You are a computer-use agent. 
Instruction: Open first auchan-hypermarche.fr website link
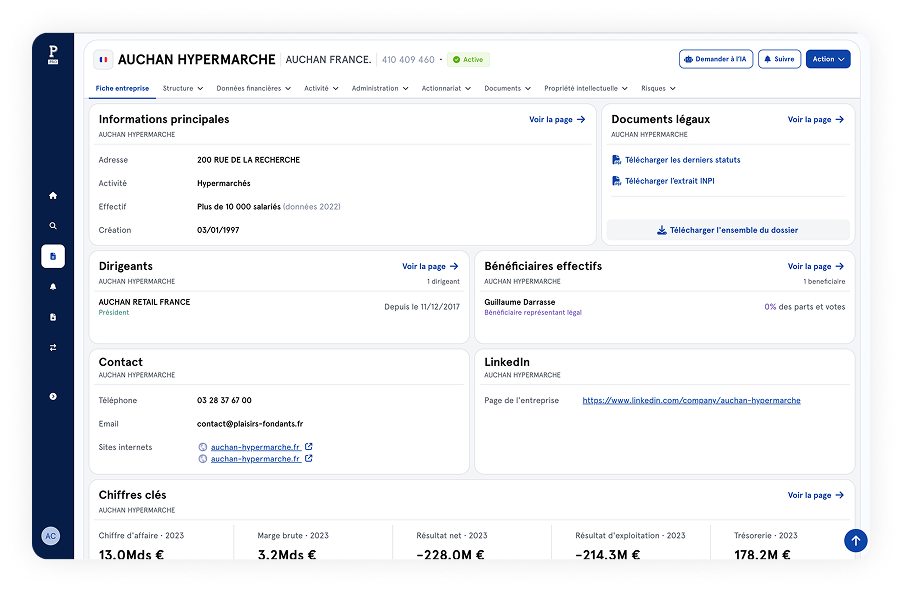tap(255, 447)
